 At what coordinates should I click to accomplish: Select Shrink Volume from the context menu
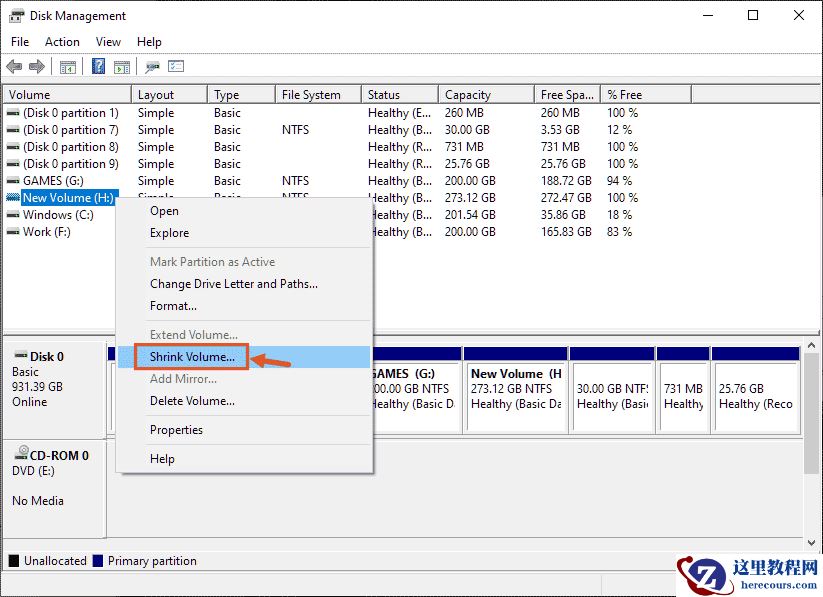(192, 356)
